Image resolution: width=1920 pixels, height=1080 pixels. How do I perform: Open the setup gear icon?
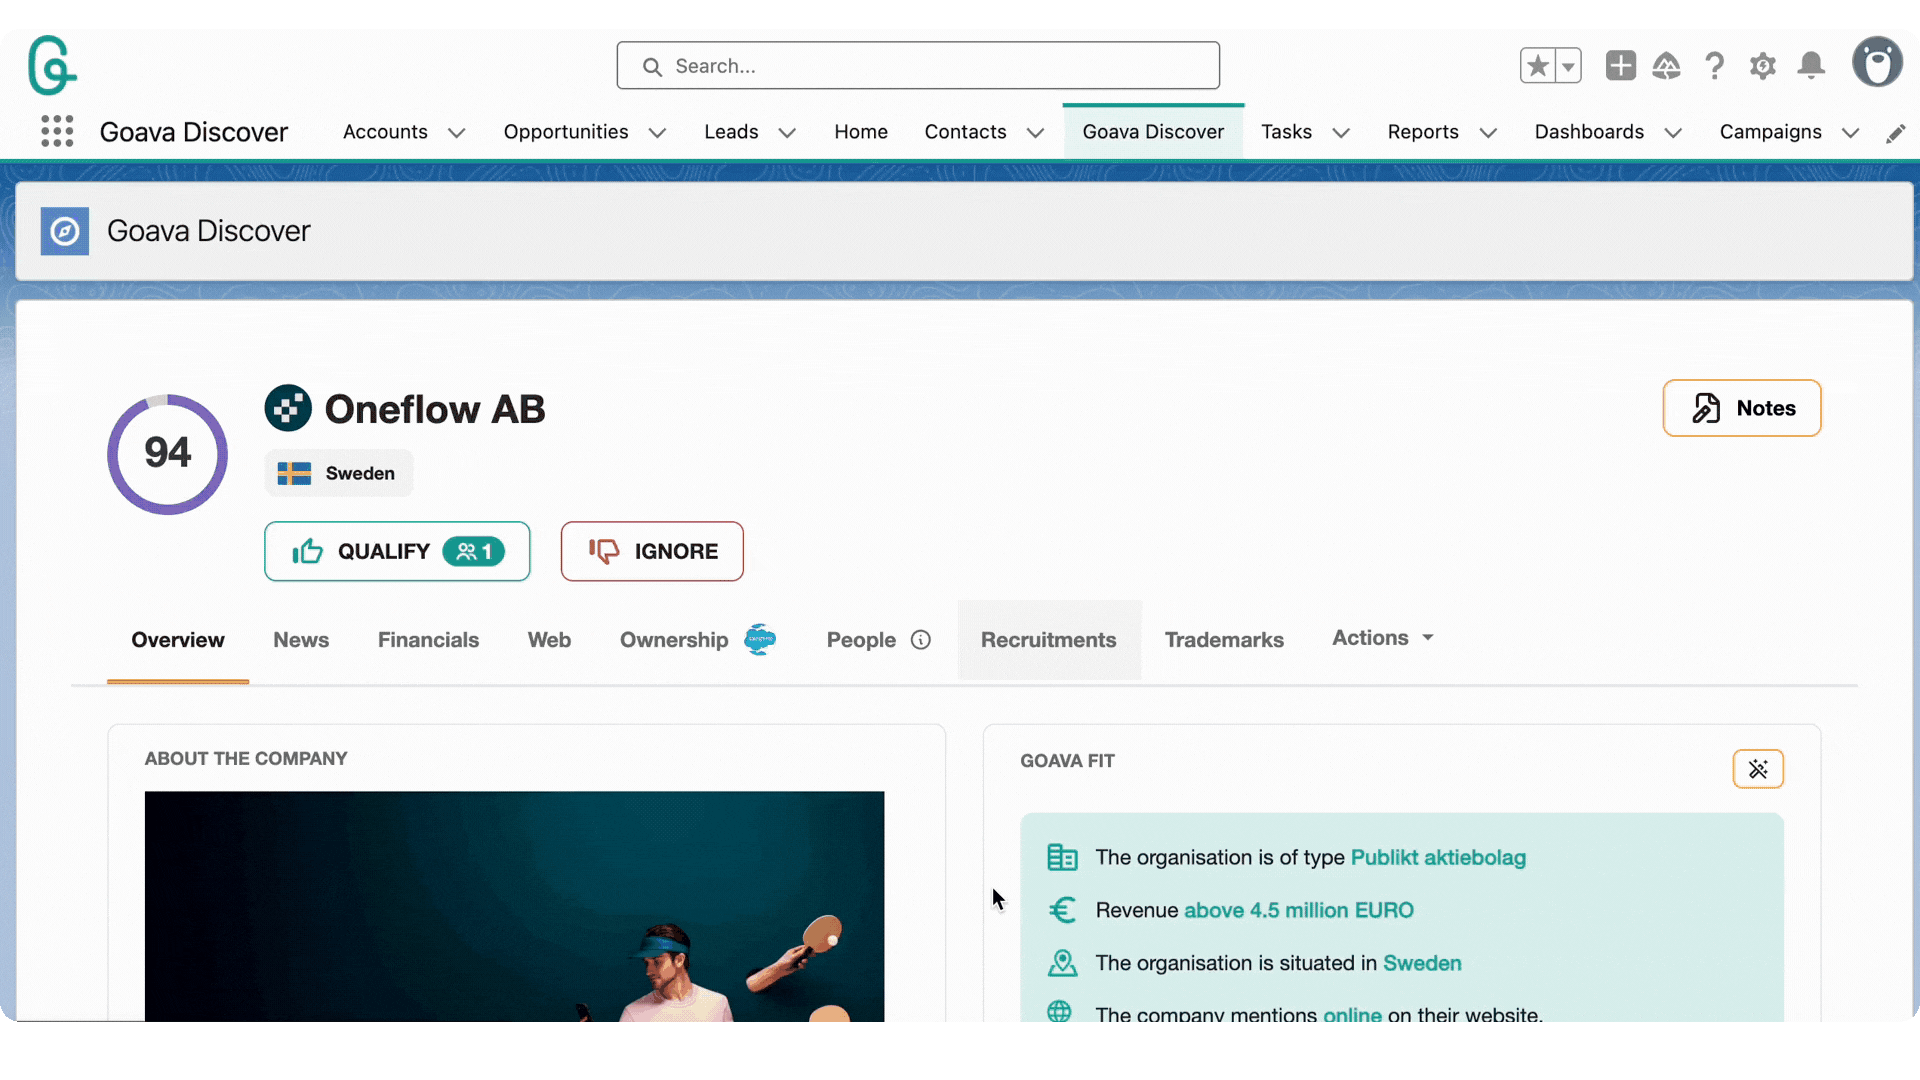click(1762, 66)
